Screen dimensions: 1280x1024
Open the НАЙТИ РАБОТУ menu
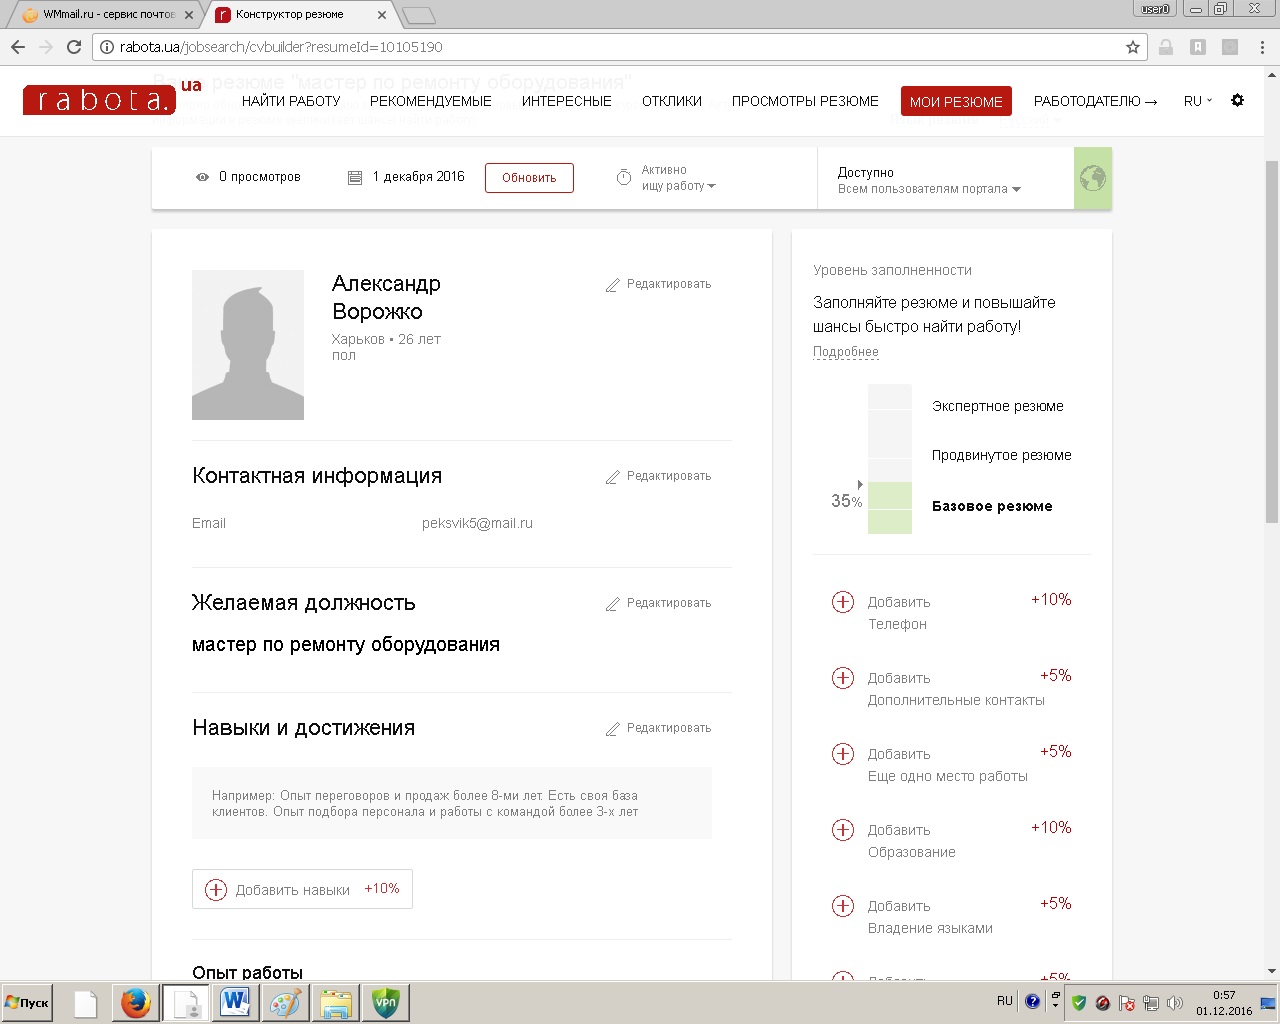[291, 101]
